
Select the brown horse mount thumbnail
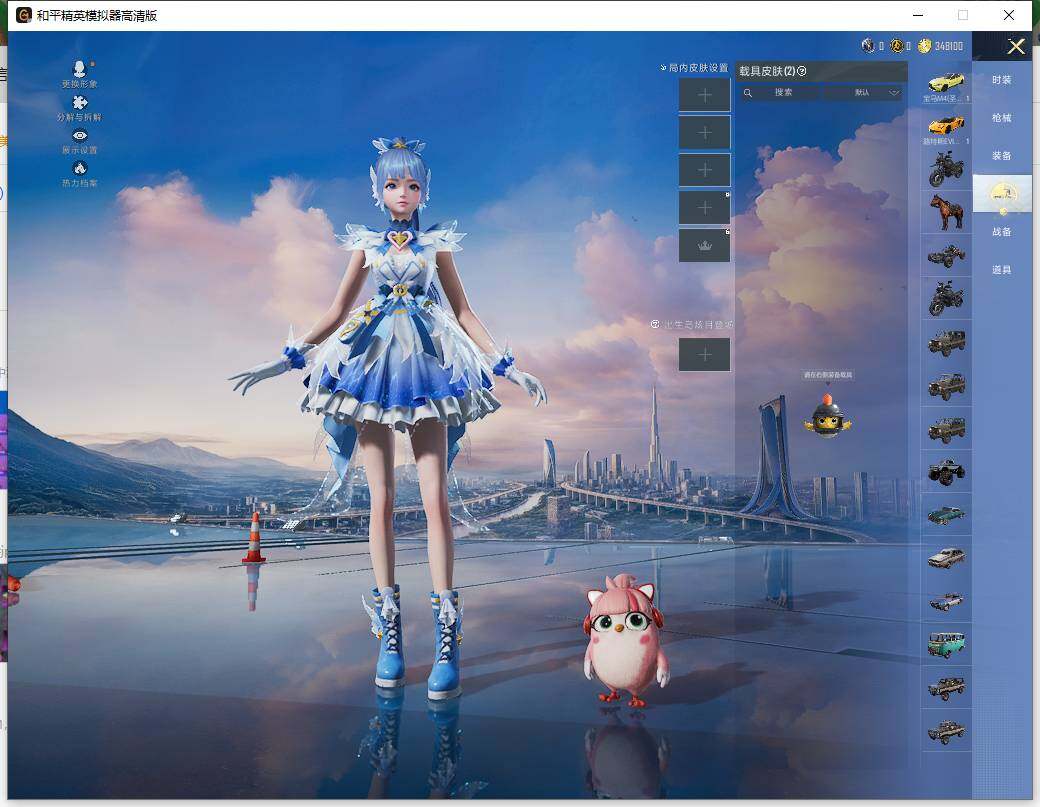pos(946,212)
